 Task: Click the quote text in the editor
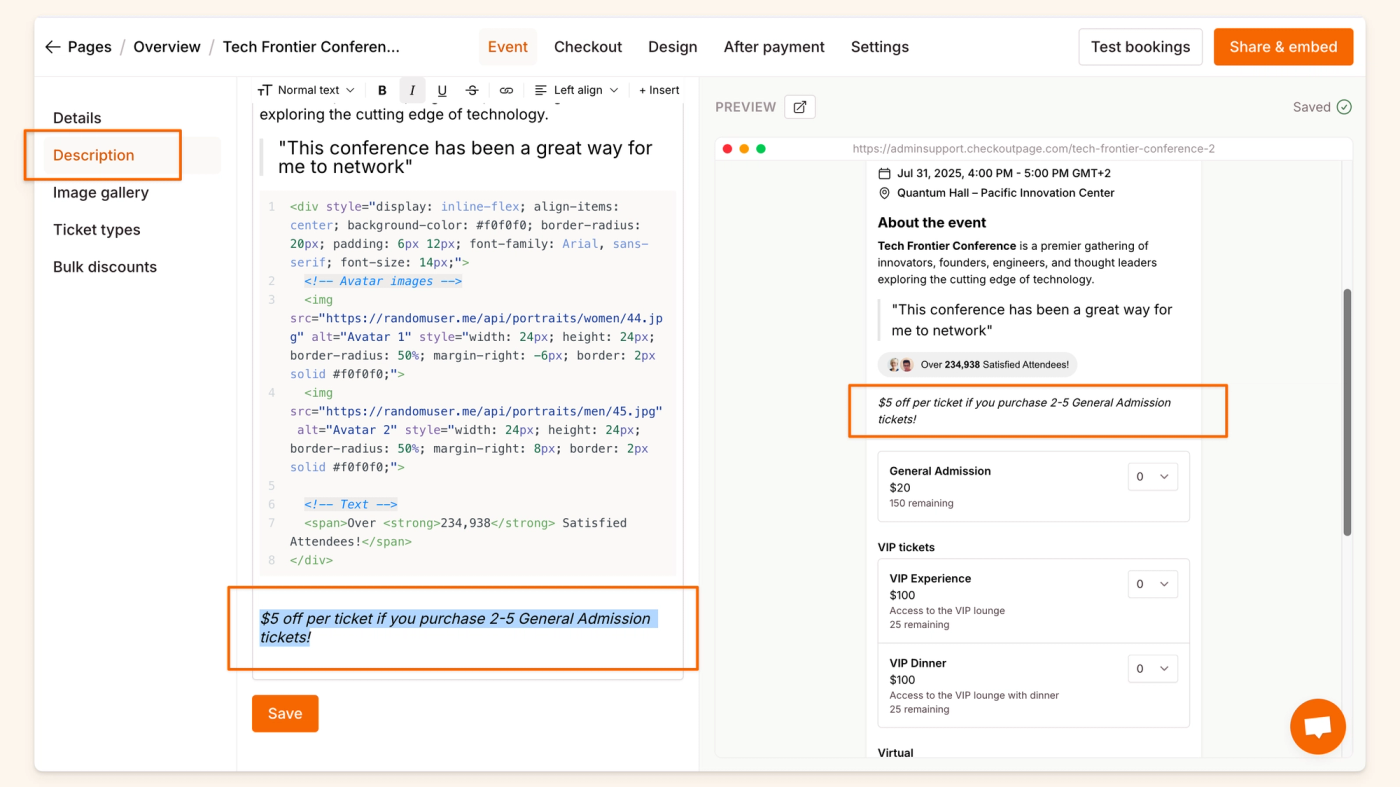point(466,157)
